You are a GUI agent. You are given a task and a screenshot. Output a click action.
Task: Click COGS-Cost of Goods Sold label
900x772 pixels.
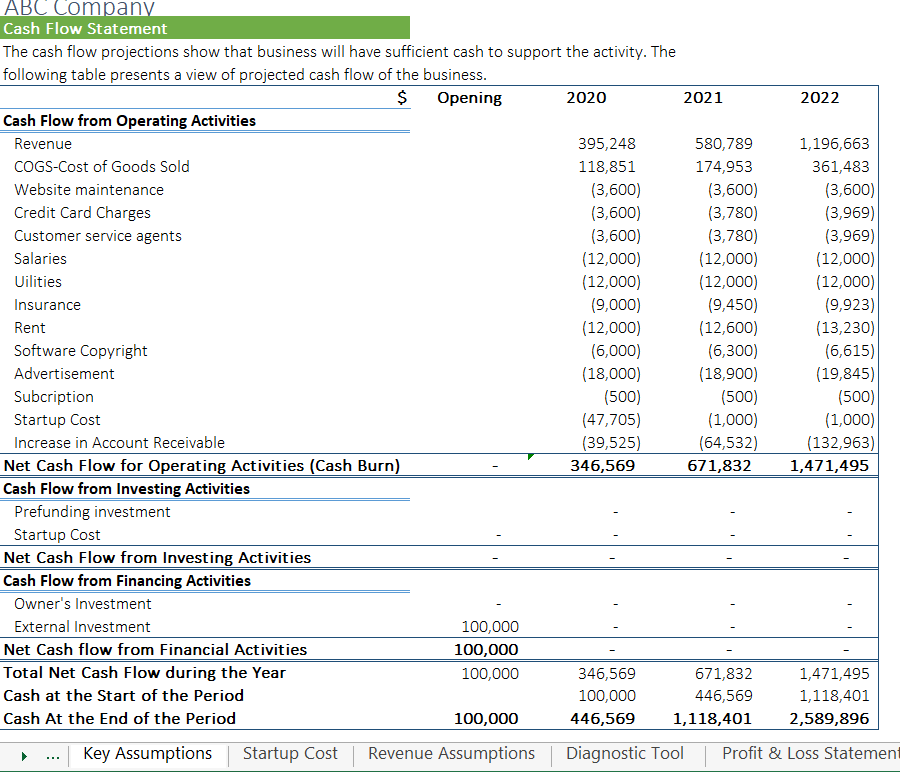coord(102,166)
